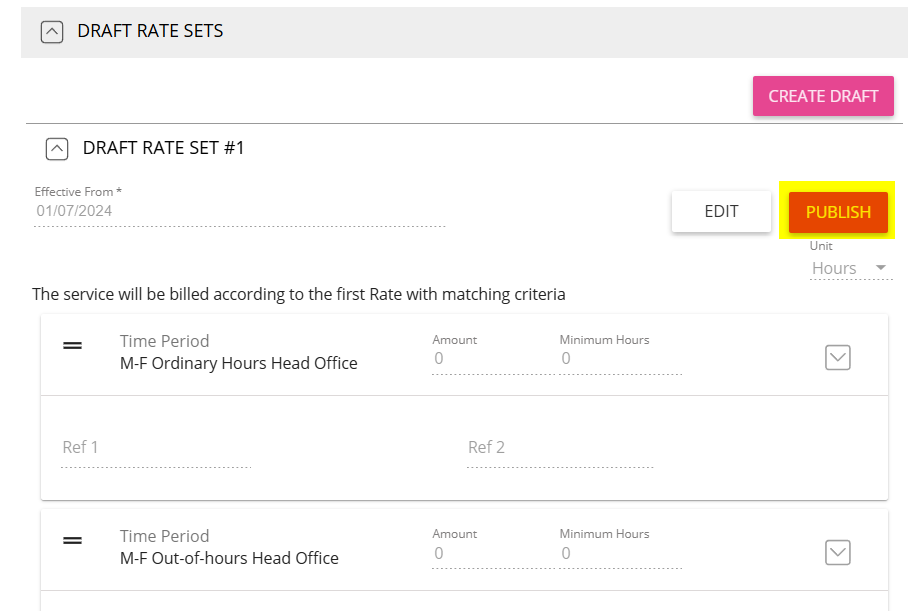Collapse Draft Rate Set #1 panel

[57, 149]
